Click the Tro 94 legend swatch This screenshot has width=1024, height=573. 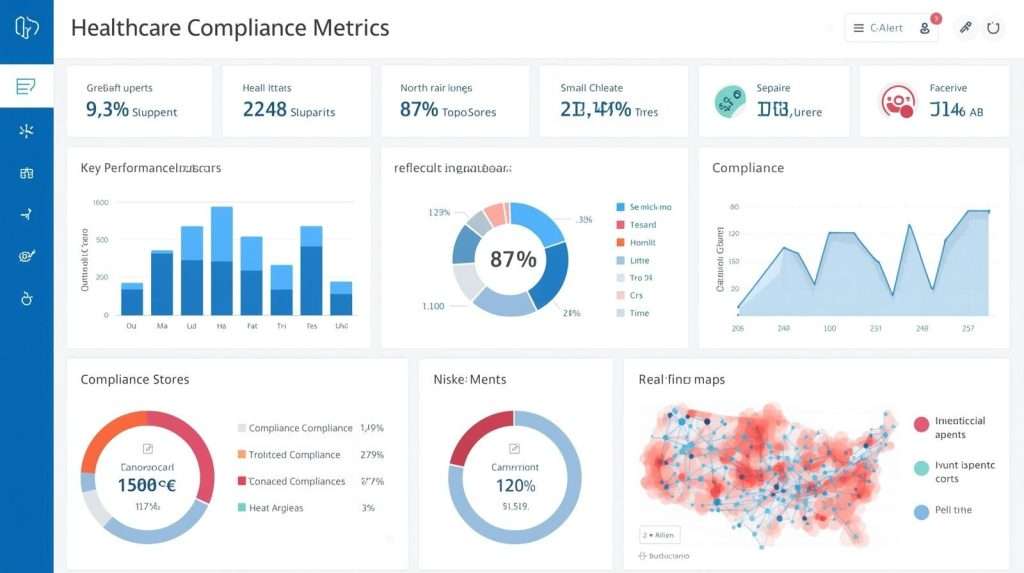620,278
